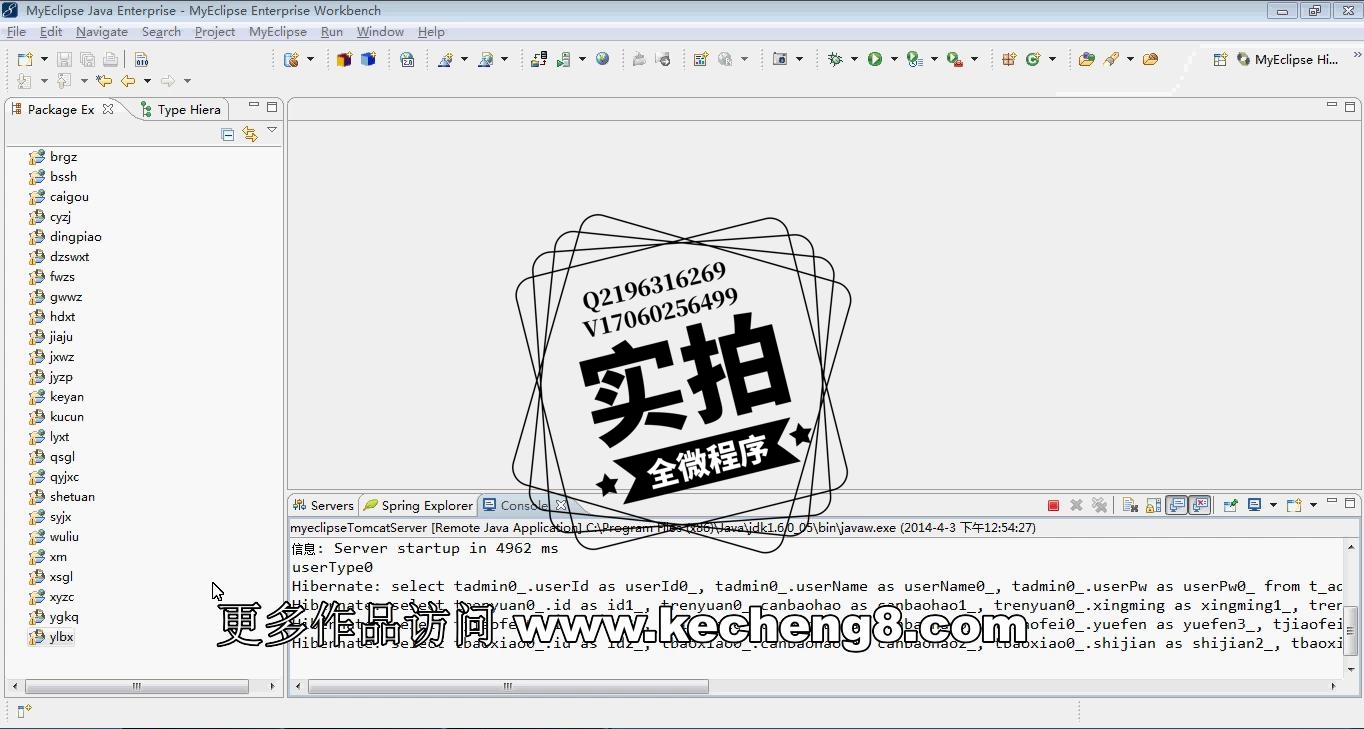Screen dimensions: 1364x729
Task: Open the Search flashlight dropdown arrow
Action: coord(1130,60)
